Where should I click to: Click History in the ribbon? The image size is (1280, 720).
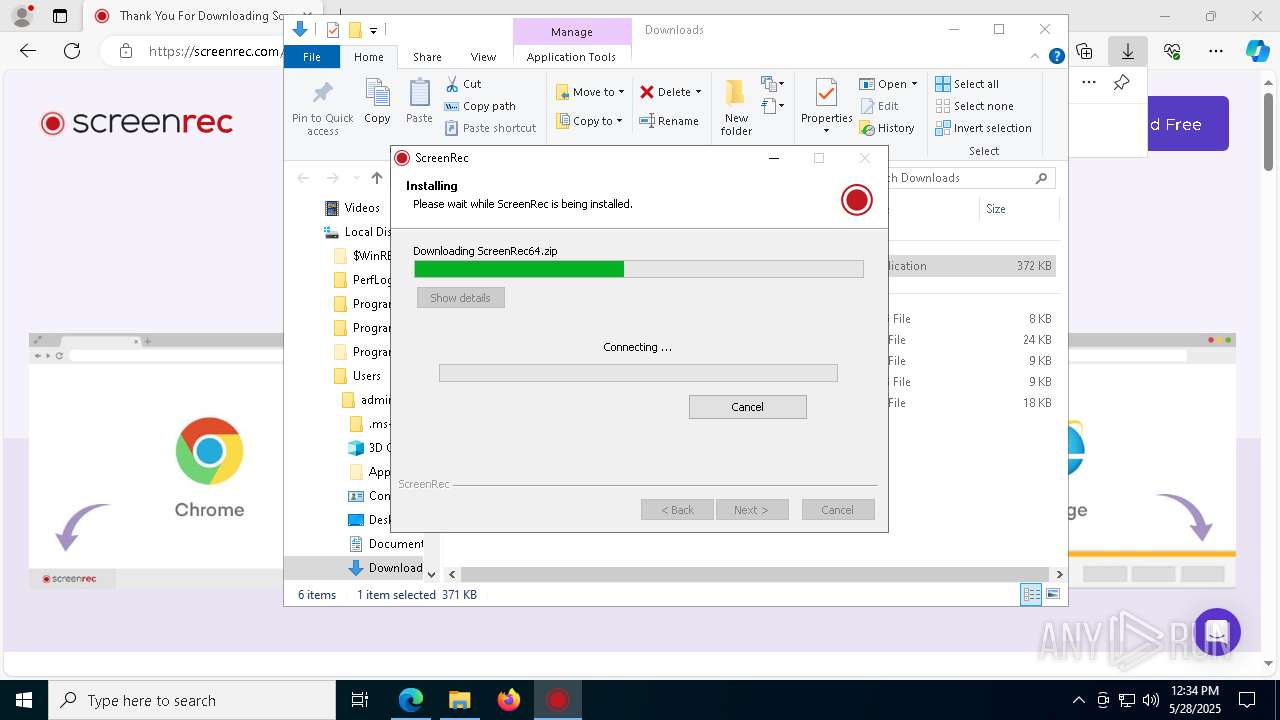[888, 128]
